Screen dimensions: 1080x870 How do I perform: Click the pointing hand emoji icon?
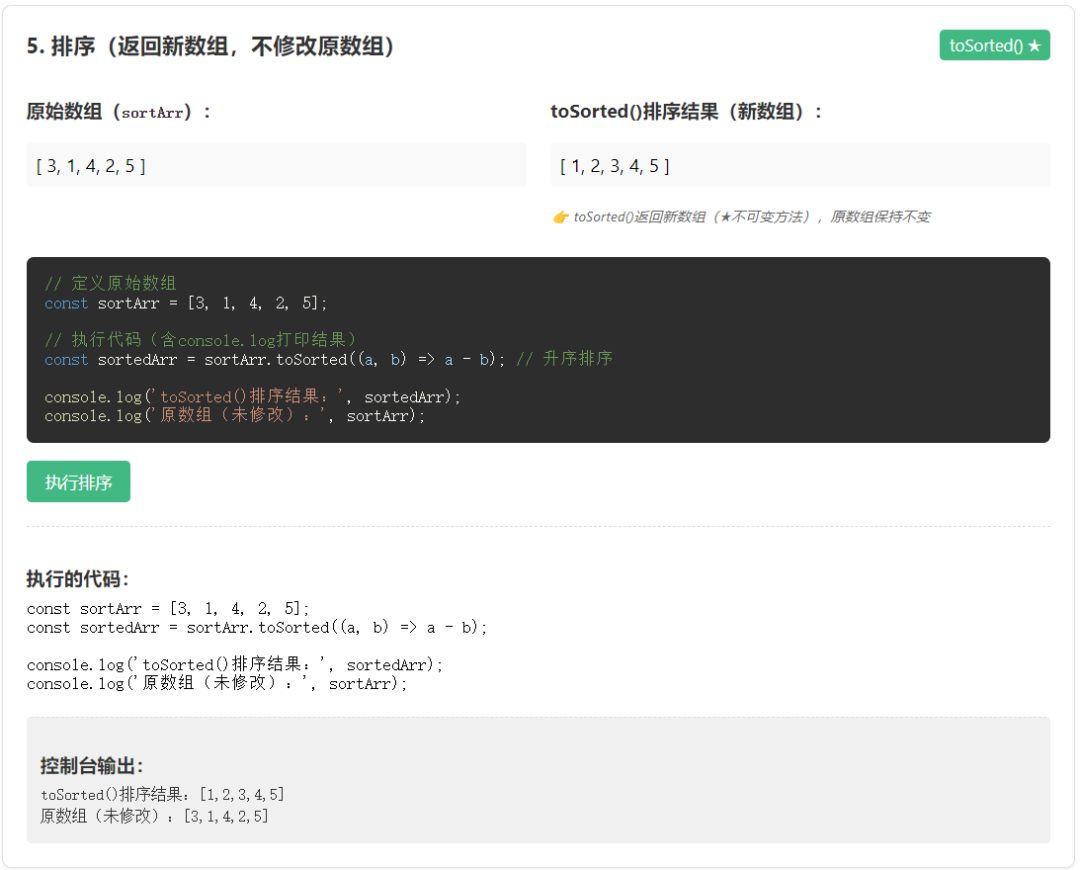(x=561, y=218)
